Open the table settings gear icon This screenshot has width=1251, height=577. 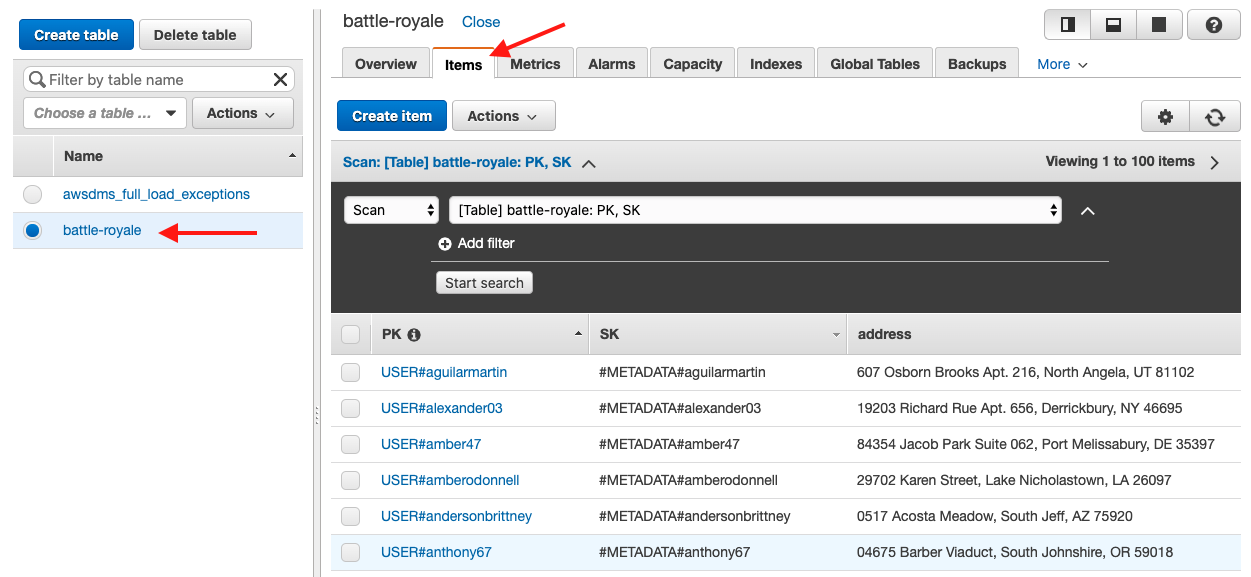point(1165,117)
